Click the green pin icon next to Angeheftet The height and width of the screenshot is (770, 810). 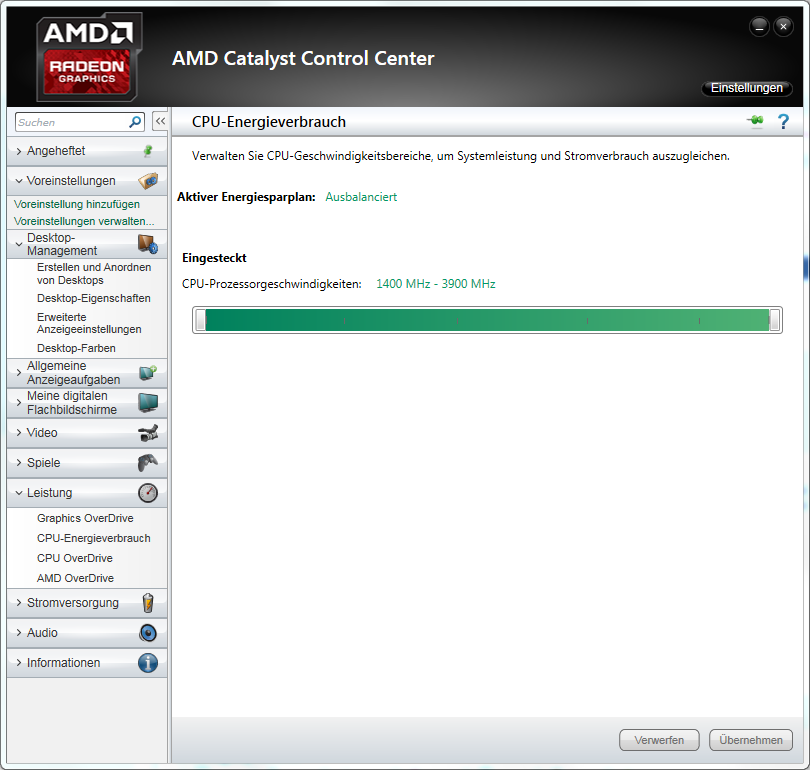(148, 151)
